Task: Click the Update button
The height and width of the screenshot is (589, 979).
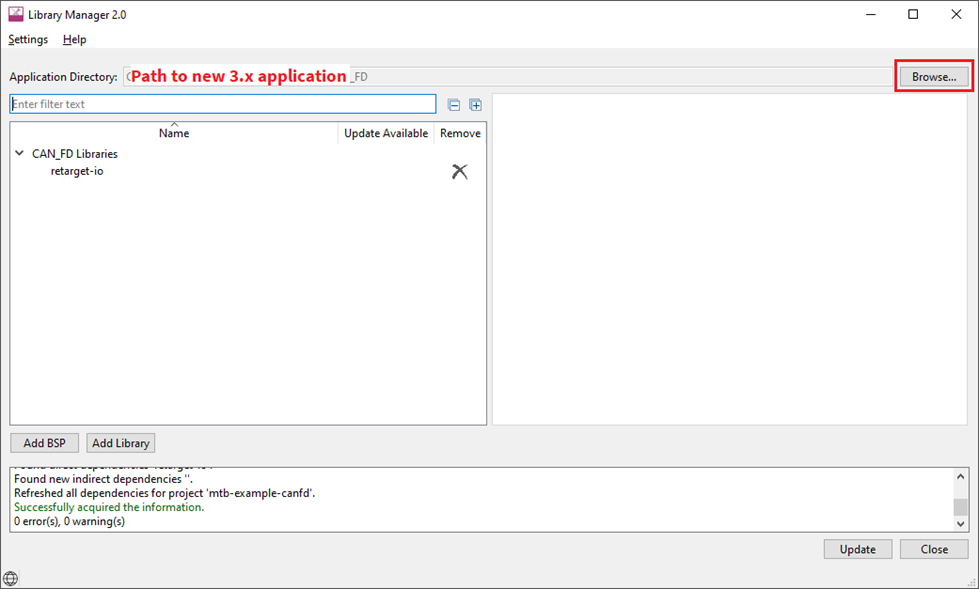Action: 857,548
